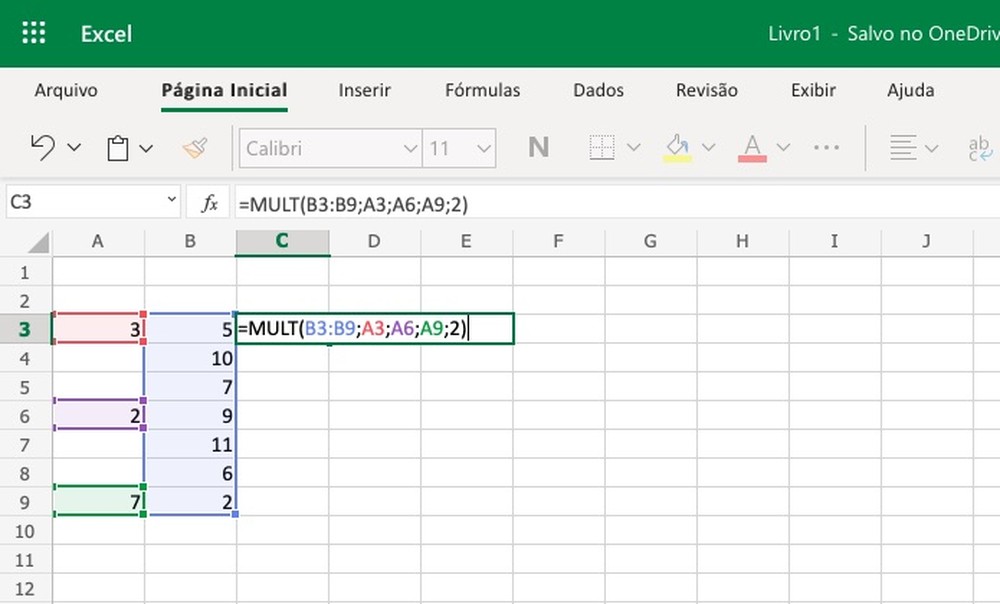Open the Paste clipboard icon

120,147
